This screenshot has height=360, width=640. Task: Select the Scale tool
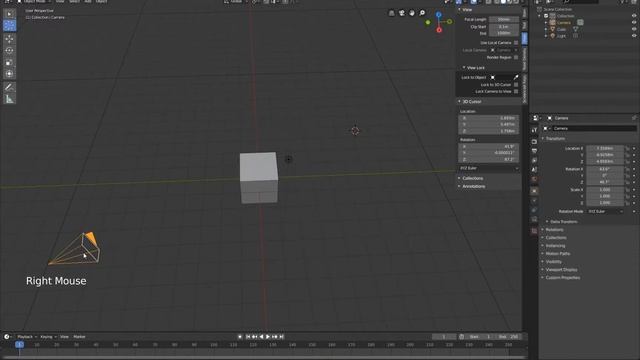coord(9,62)
